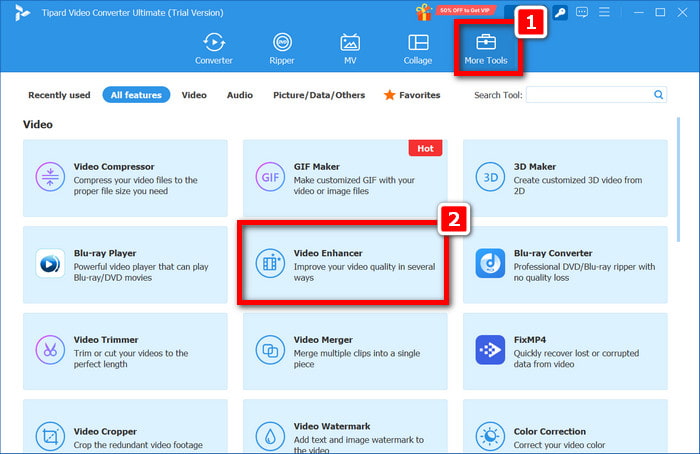Image resolution: width=700 pixels, height=454 pixels.
Task: Click the register key icon
Action: [x=560, y=12]
